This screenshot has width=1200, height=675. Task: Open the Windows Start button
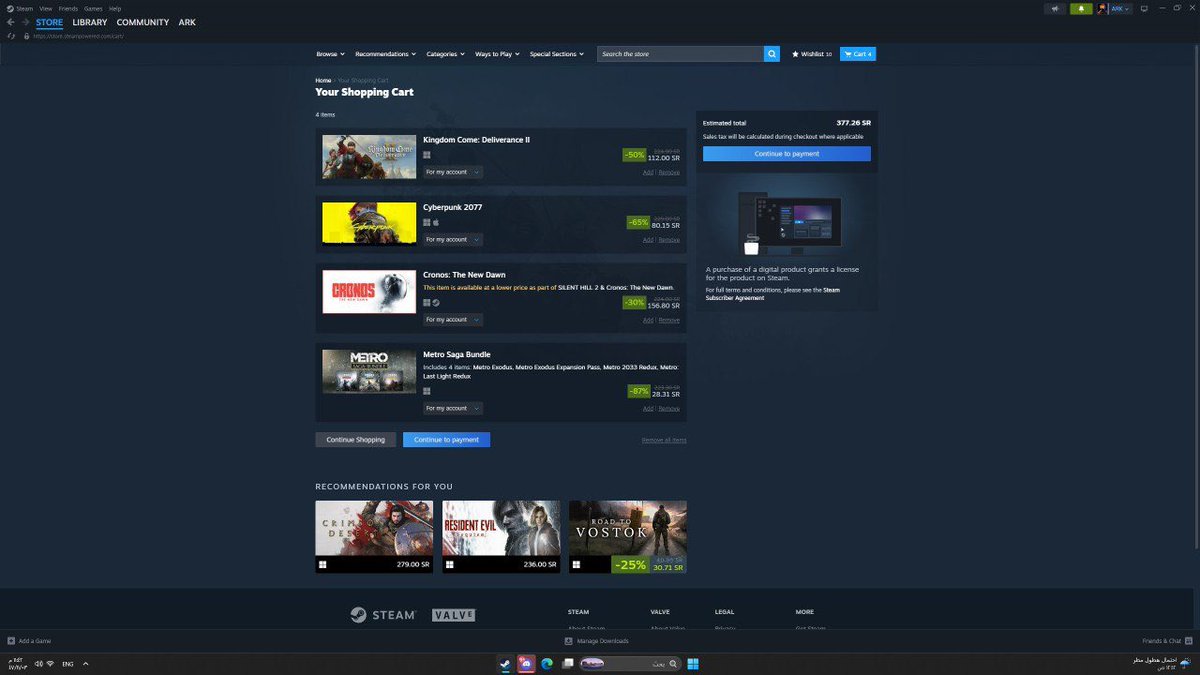[693, 663]
